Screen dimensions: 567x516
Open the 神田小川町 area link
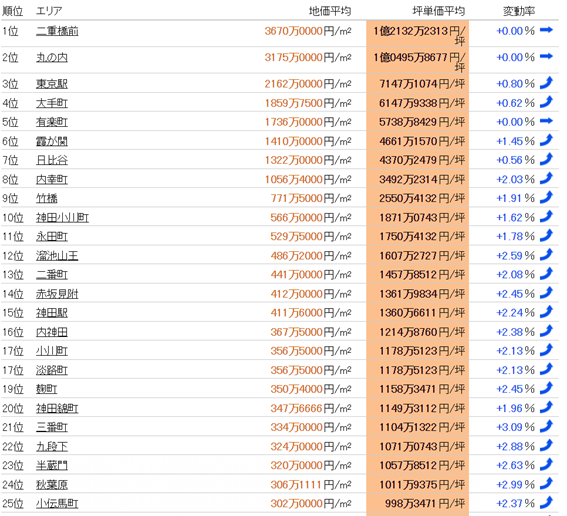[x=62, y=218]
